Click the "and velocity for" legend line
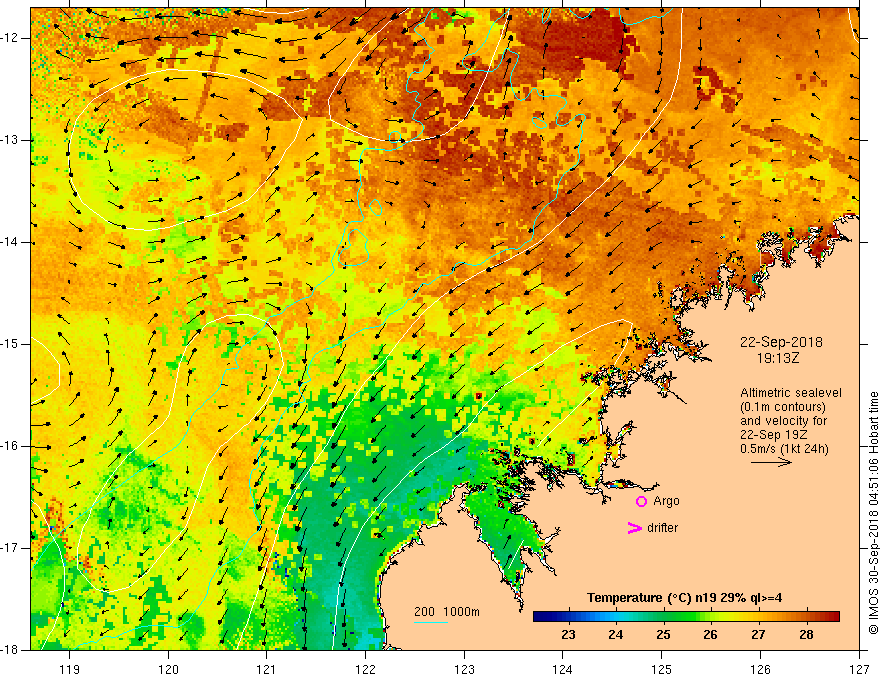The width and height of the screenshot is (880, 680). 783,421
